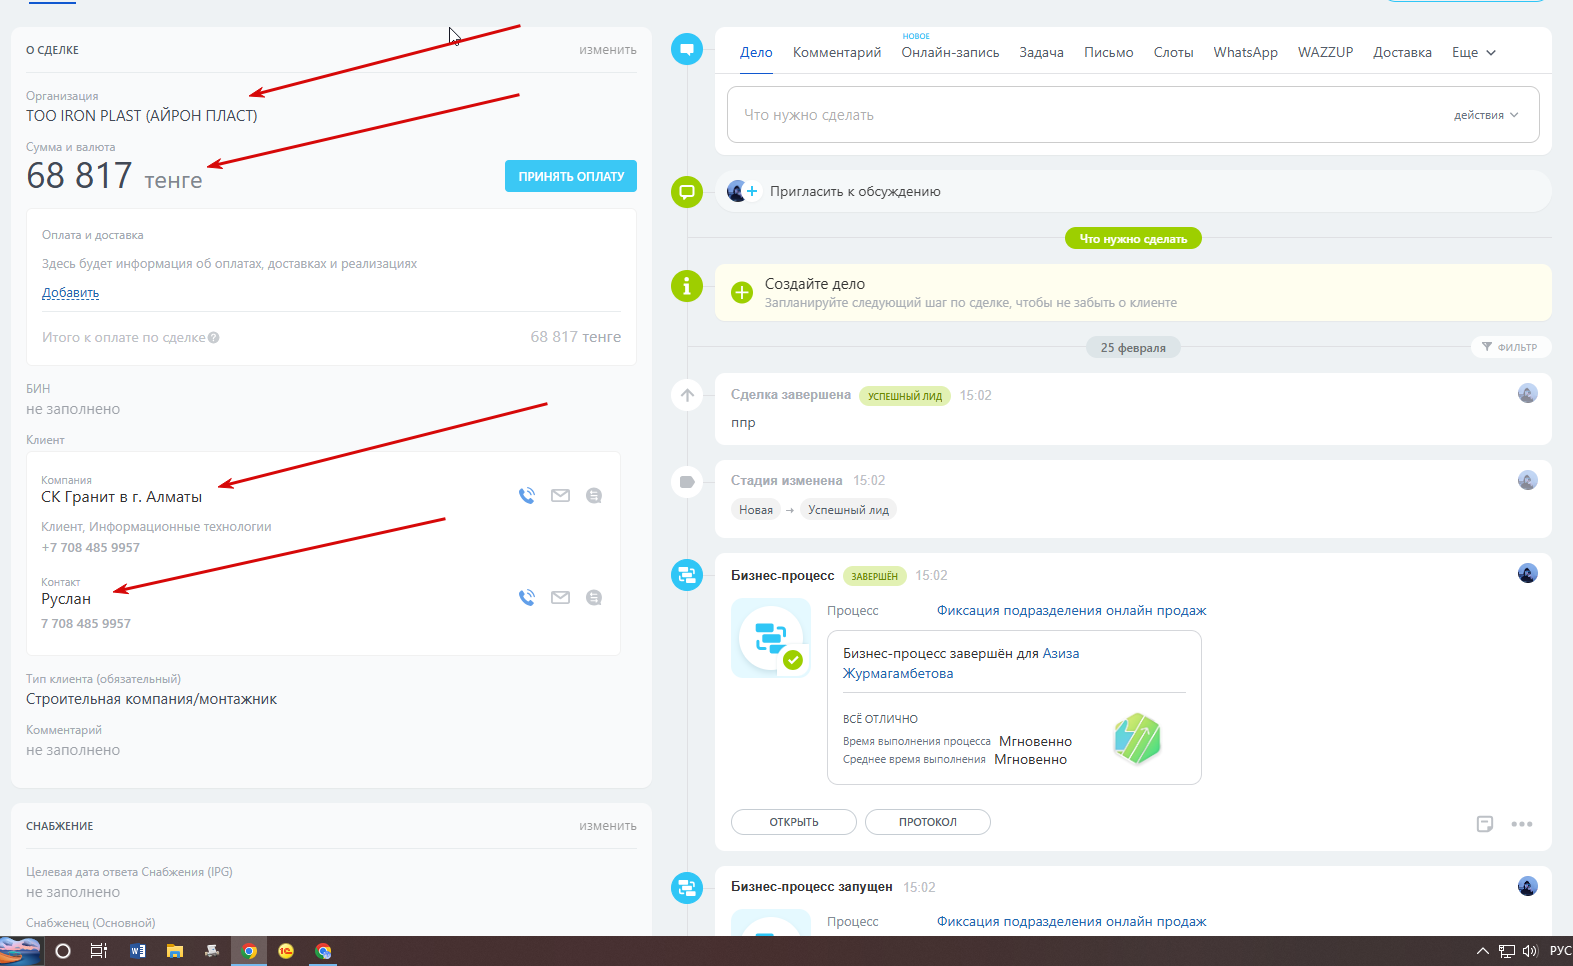Click Строительная компания/монтажник client type value
Image resolution: width=1573 pixels, height=966 pixels.
coord(151,699)
